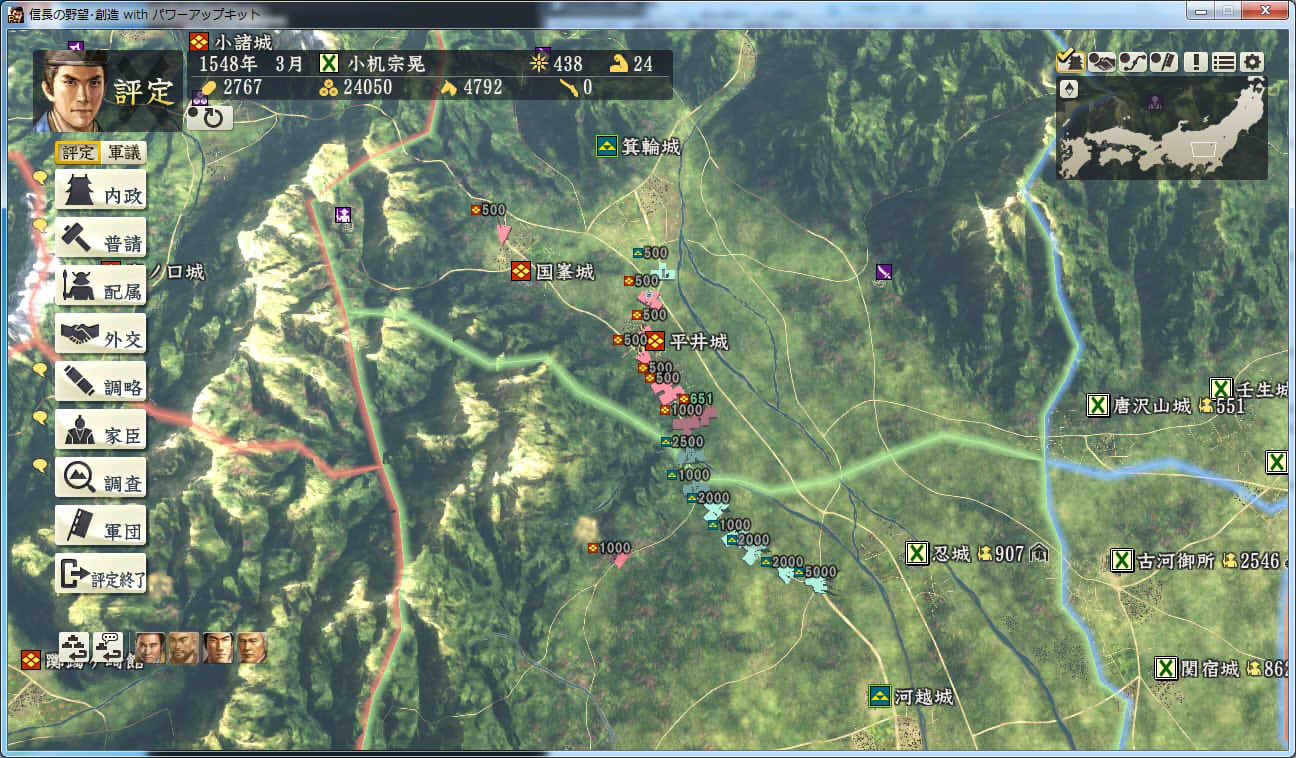Toggle the road route map filter
1296x758 pixels.
click(x=1133, y=61)
